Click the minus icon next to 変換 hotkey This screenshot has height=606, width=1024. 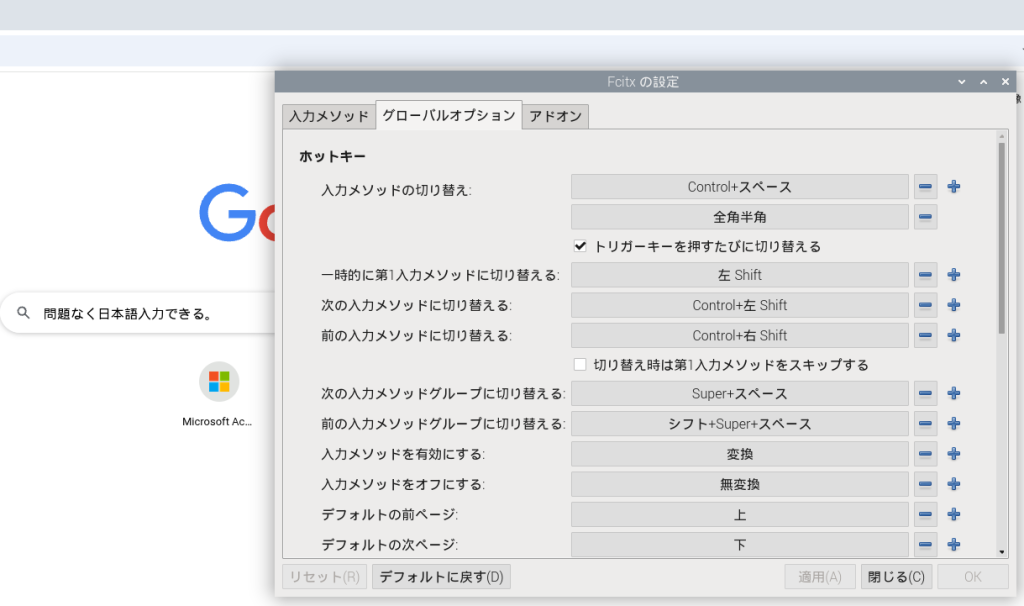tap(925, 454)
